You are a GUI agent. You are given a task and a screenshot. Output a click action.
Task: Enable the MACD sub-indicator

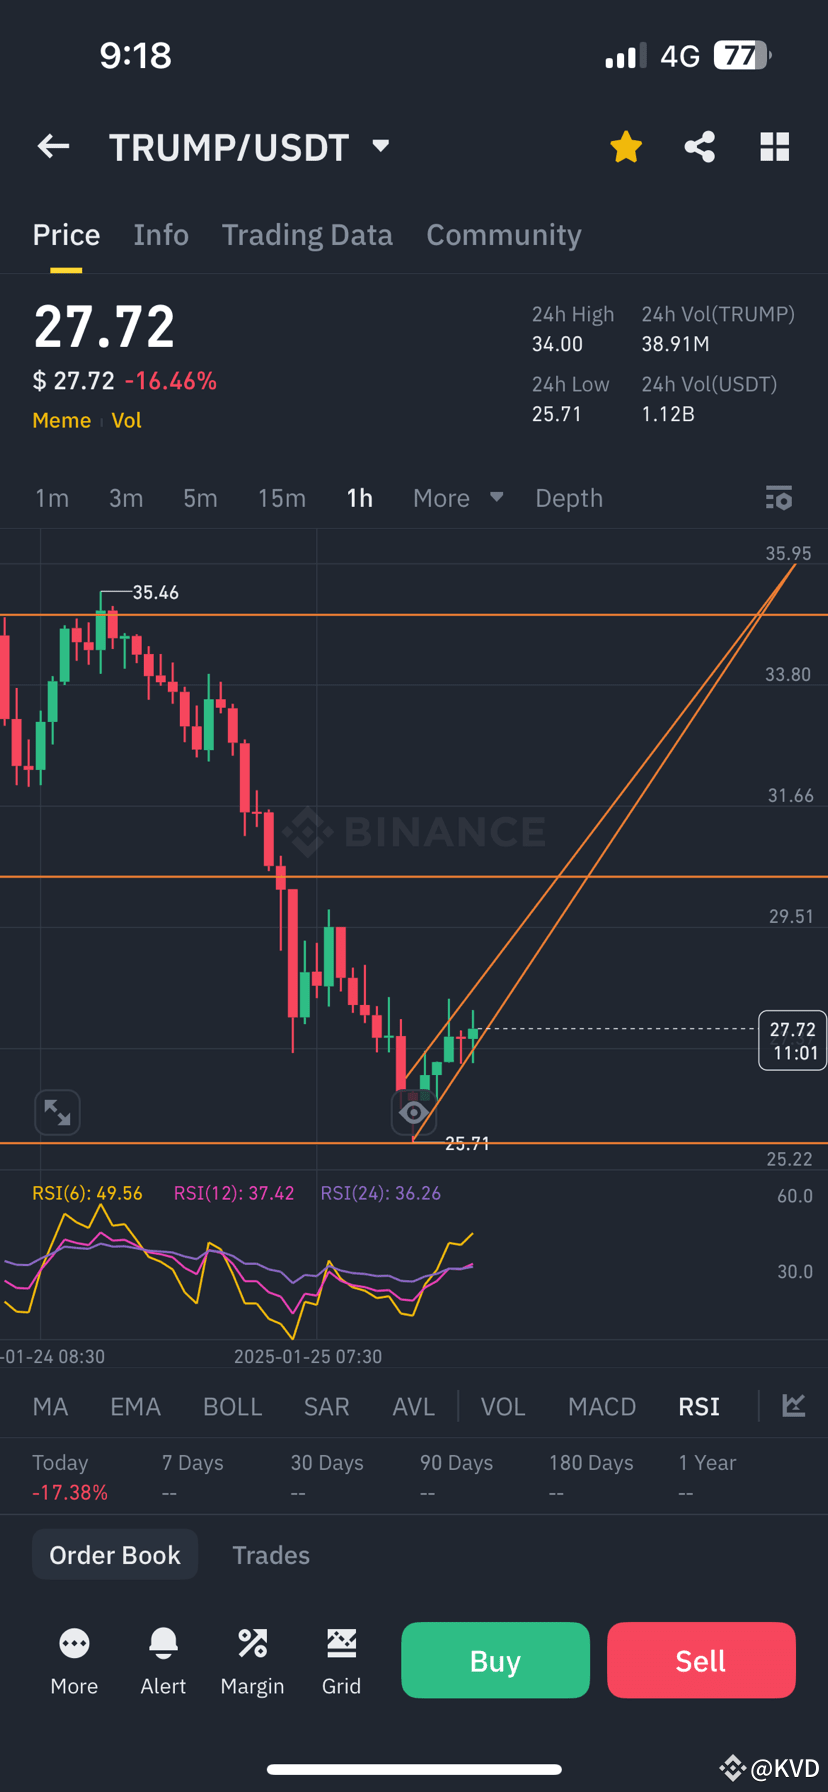tap(602, 1407)
